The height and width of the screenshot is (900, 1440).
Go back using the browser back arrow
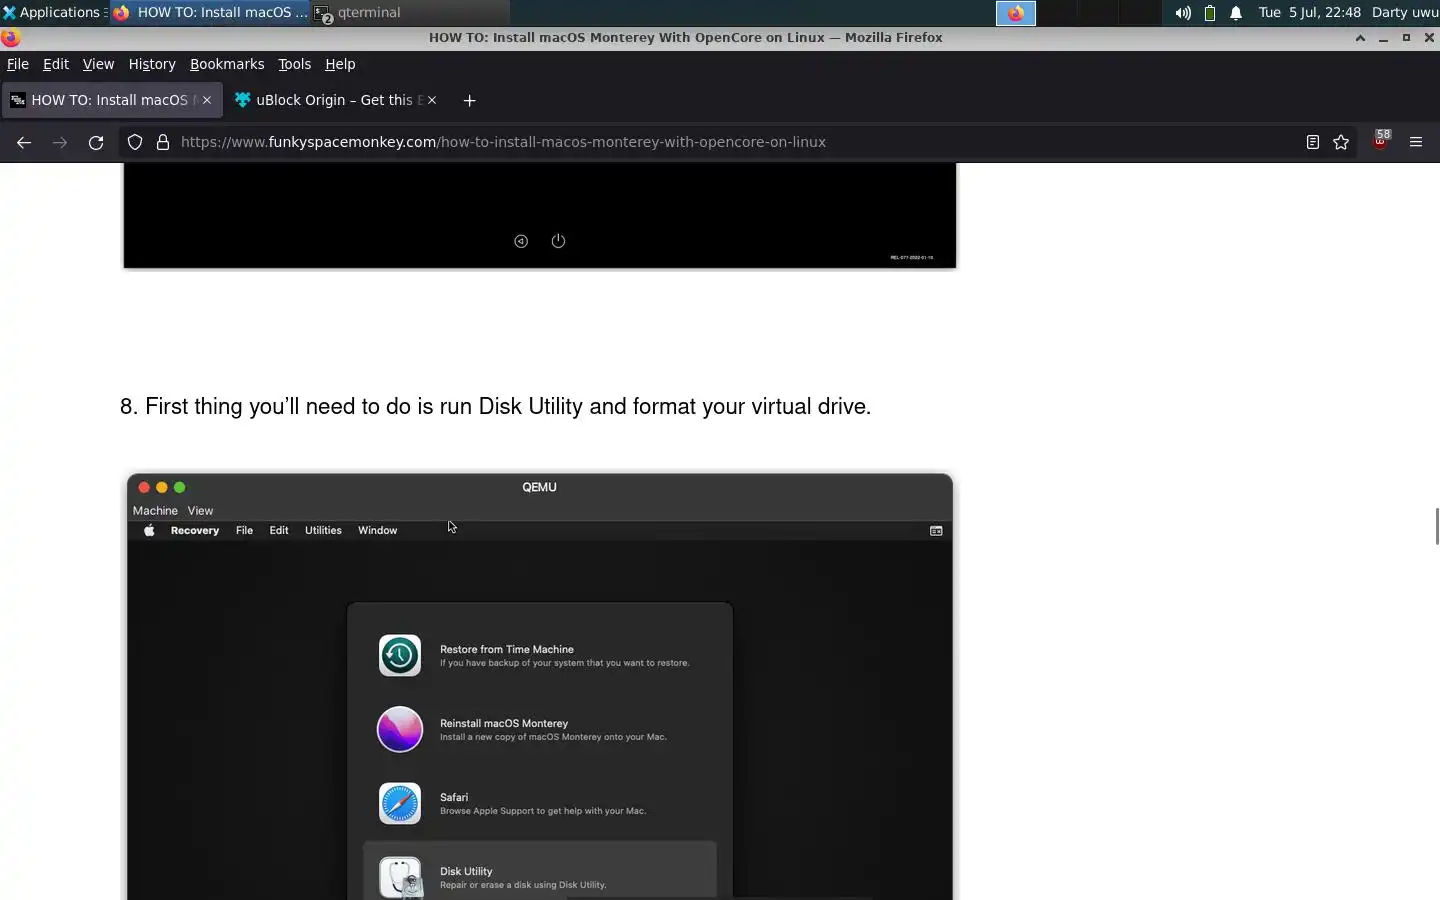[x=24, y=142]
